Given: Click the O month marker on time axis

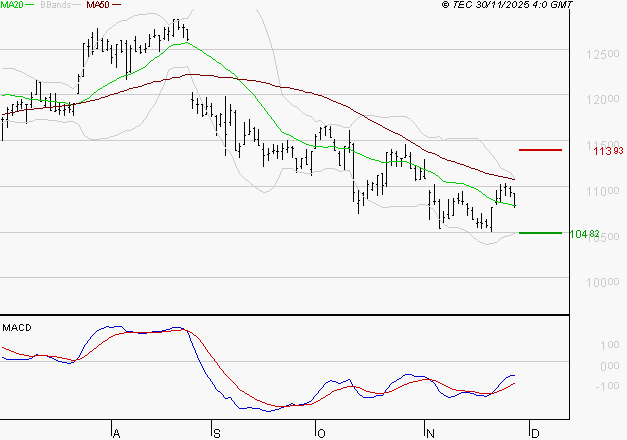Looking at the screenshot, I should pos(321,434).
